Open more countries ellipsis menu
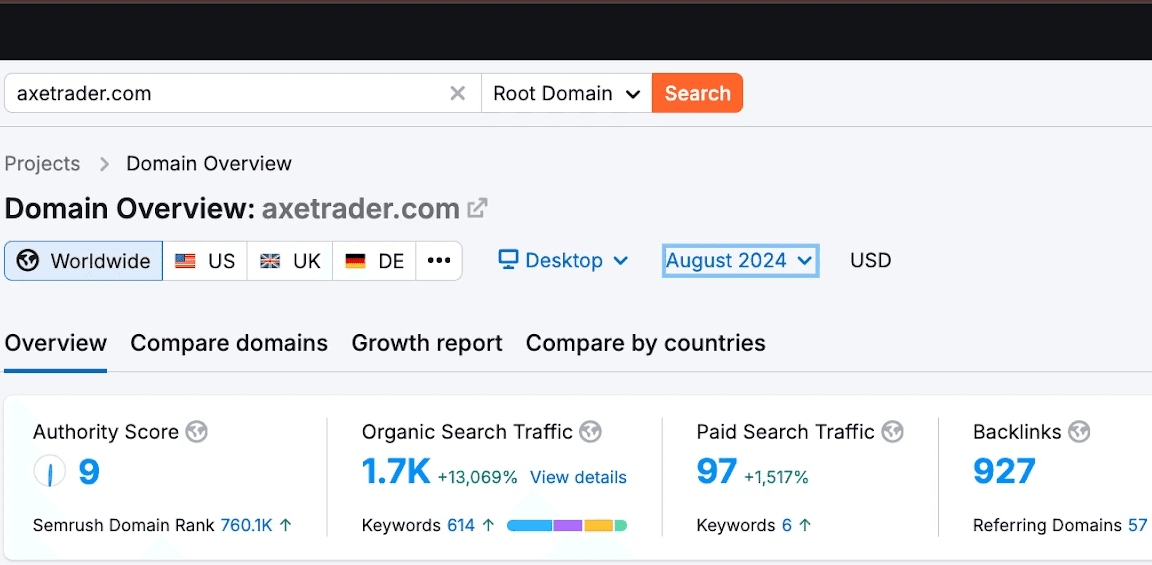 point(439,261)
